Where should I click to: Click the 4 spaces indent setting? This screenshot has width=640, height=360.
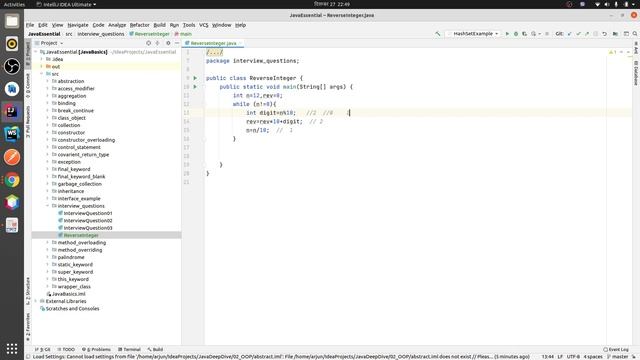[593, 356]
